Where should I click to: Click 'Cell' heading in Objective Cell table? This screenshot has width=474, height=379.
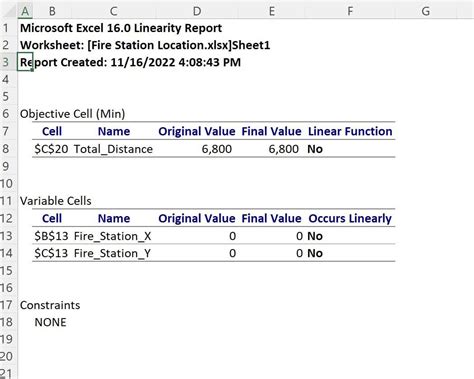tap(52, 131)
